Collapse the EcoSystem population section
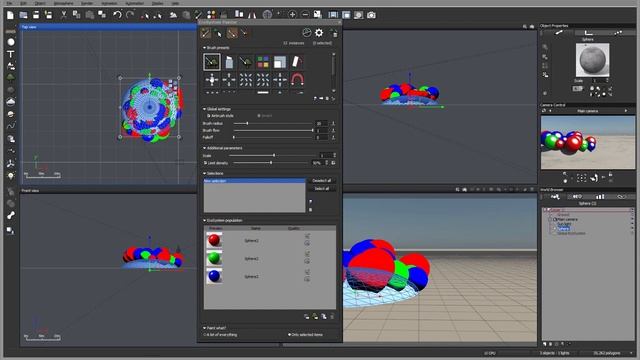 coord(204,220)
